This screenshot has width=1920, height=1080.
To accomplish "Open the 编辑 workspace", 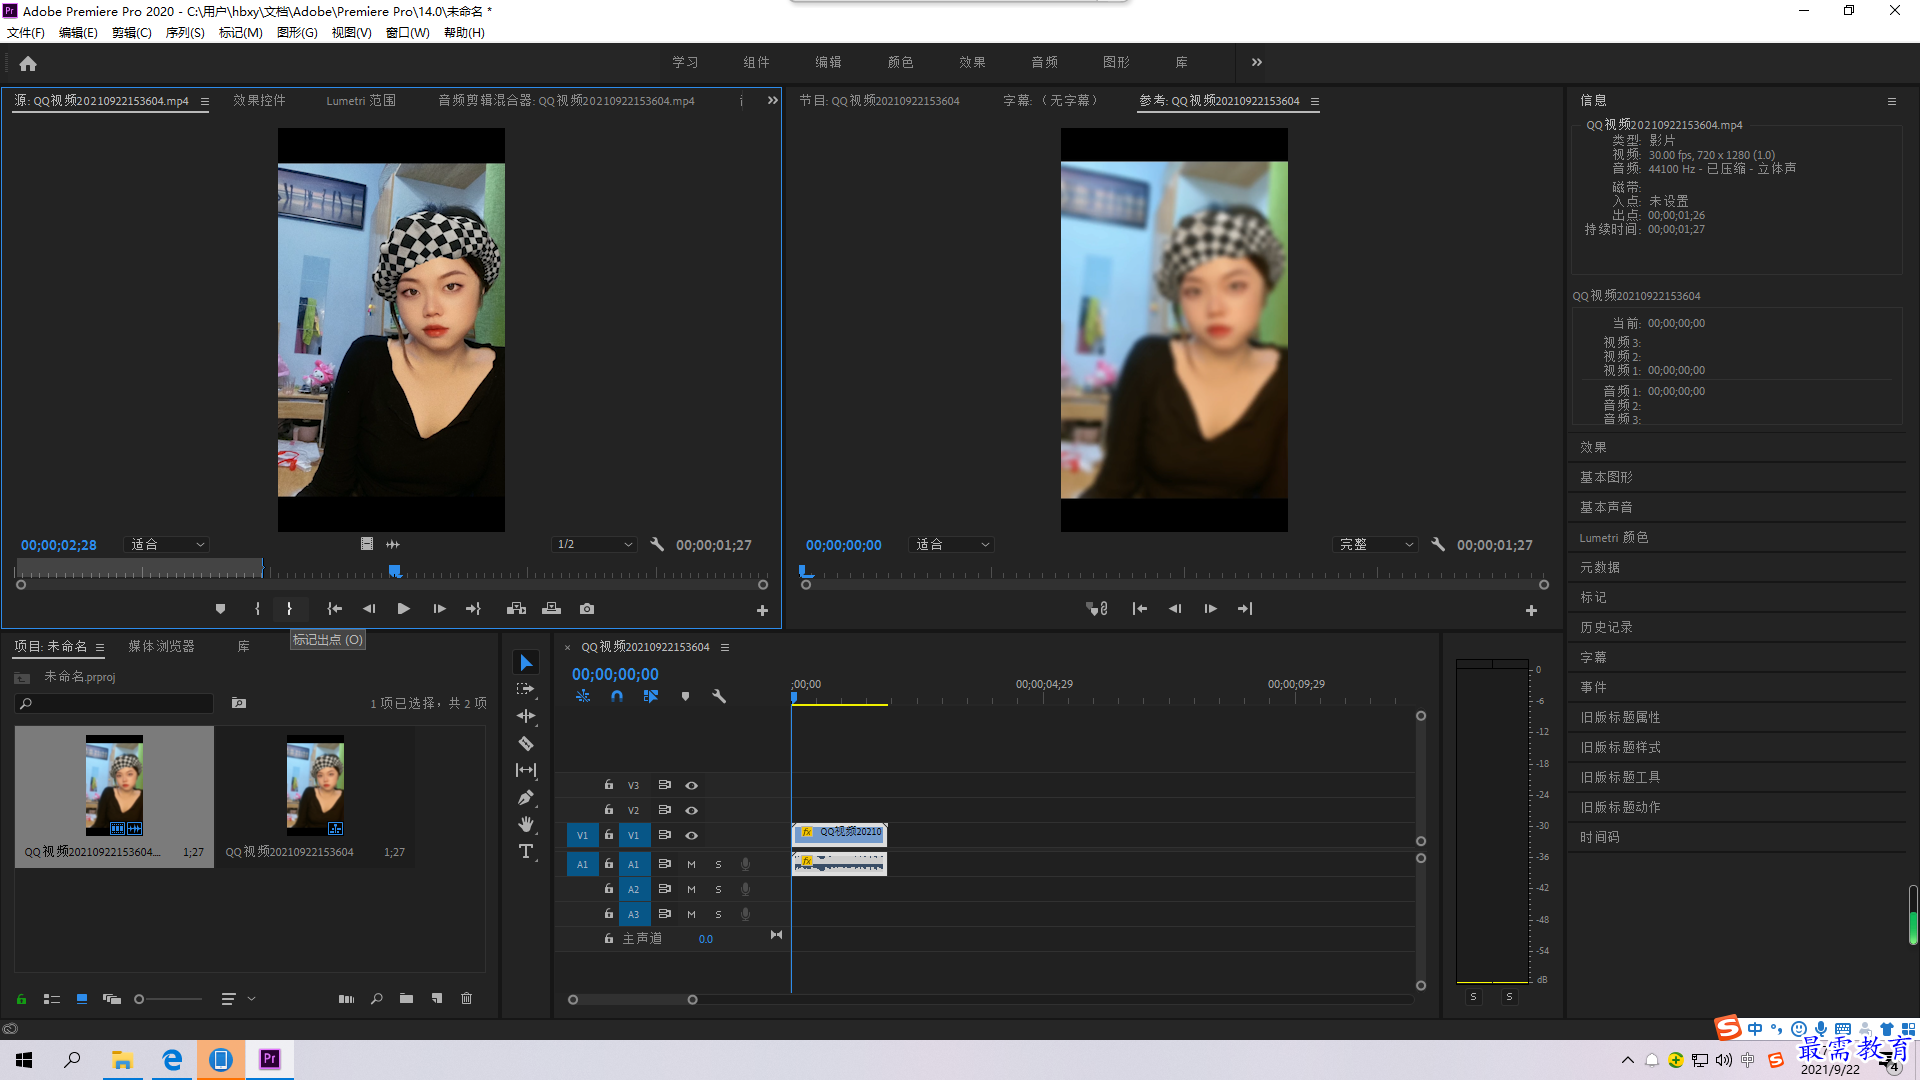I will 828,62.
